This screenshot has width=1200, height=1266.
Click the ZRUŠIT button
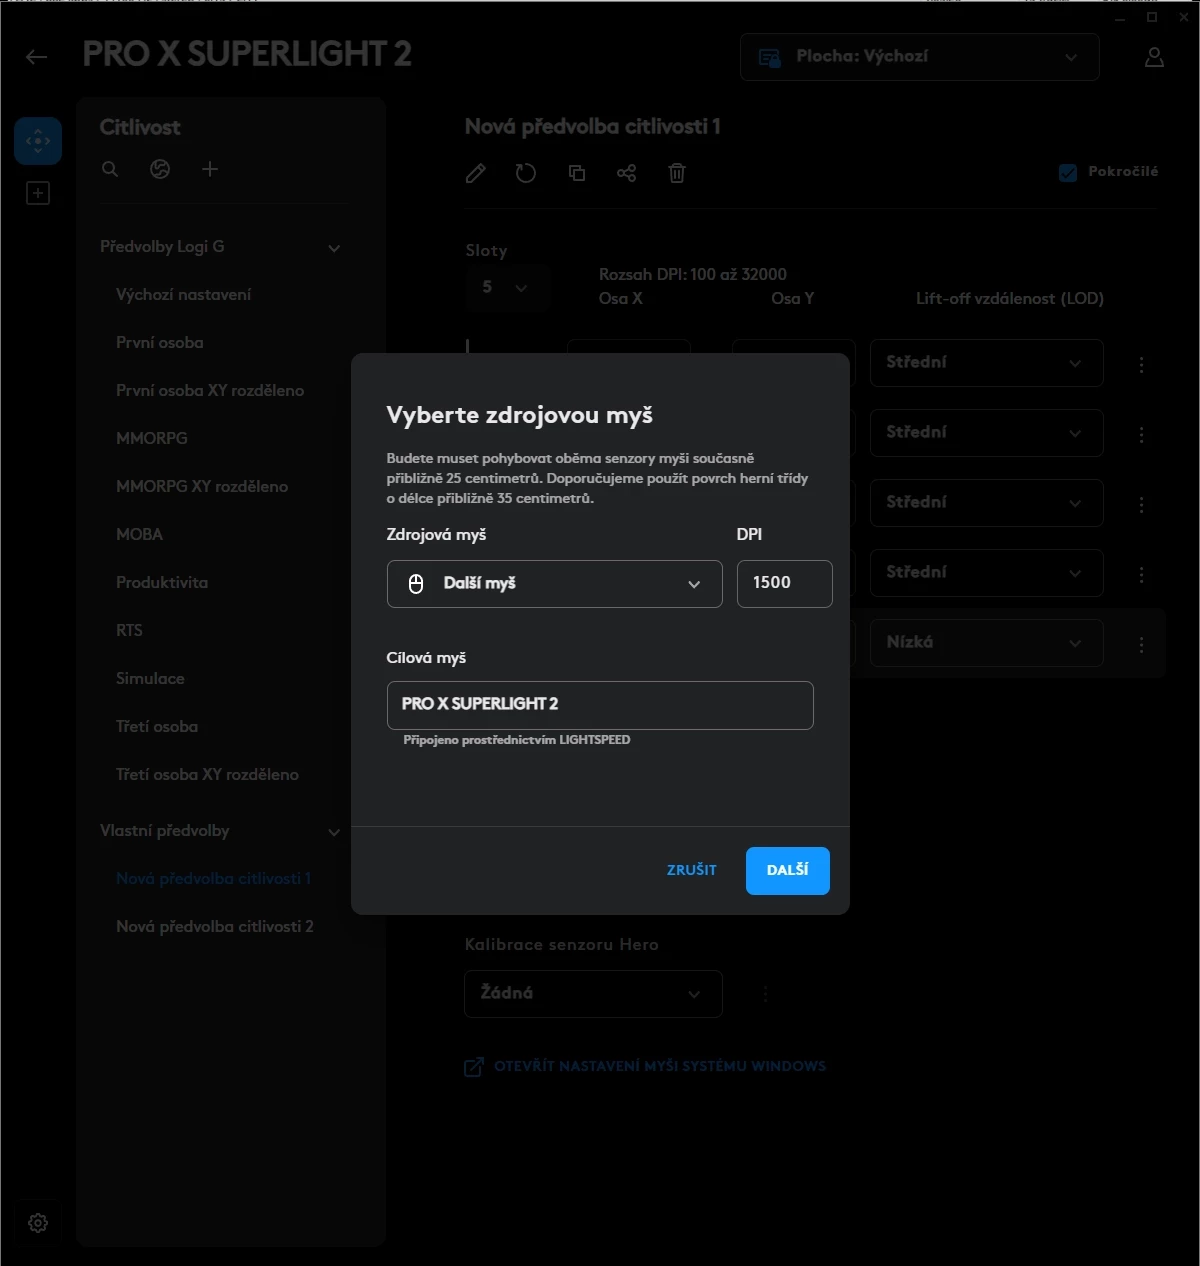click(692, 870)
